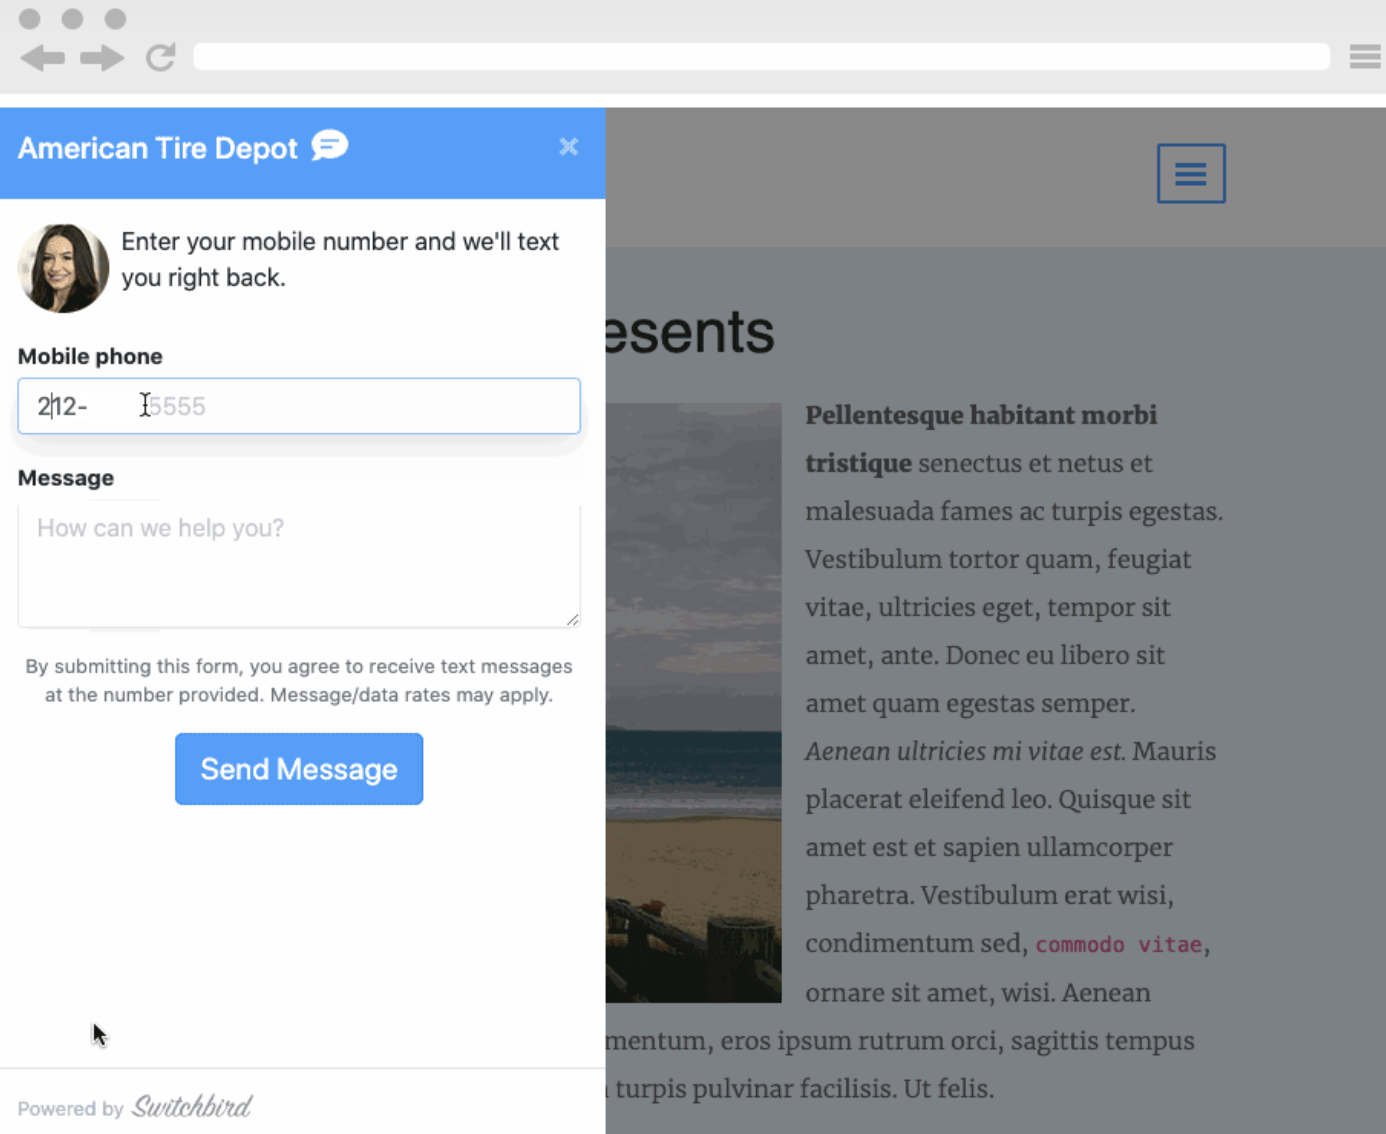Screen dimensions: 1386x1134
Task: Click into the Message text area
Action: (298, 565)
